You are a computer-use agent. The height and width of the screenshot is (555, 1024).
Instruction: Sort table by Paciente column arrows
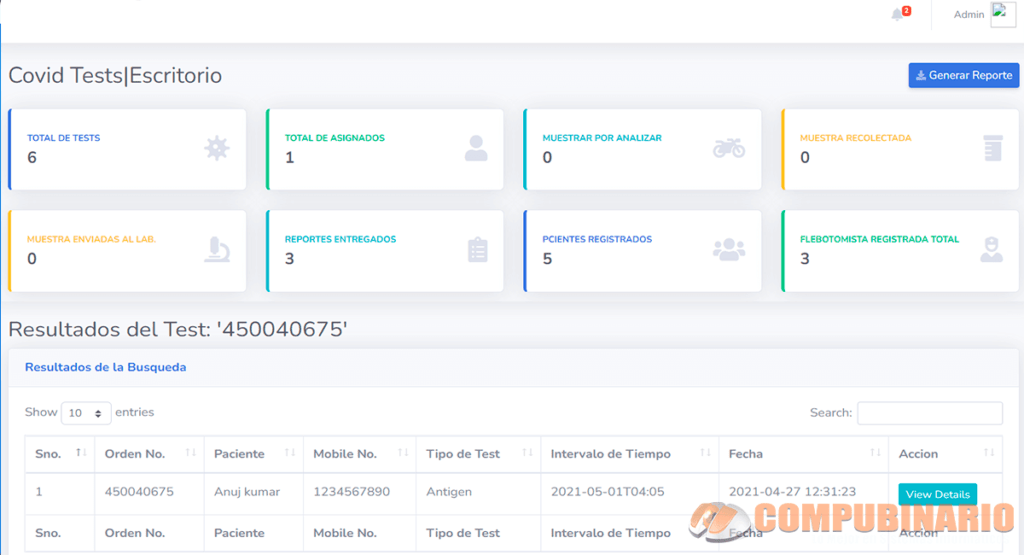point(290,452)
